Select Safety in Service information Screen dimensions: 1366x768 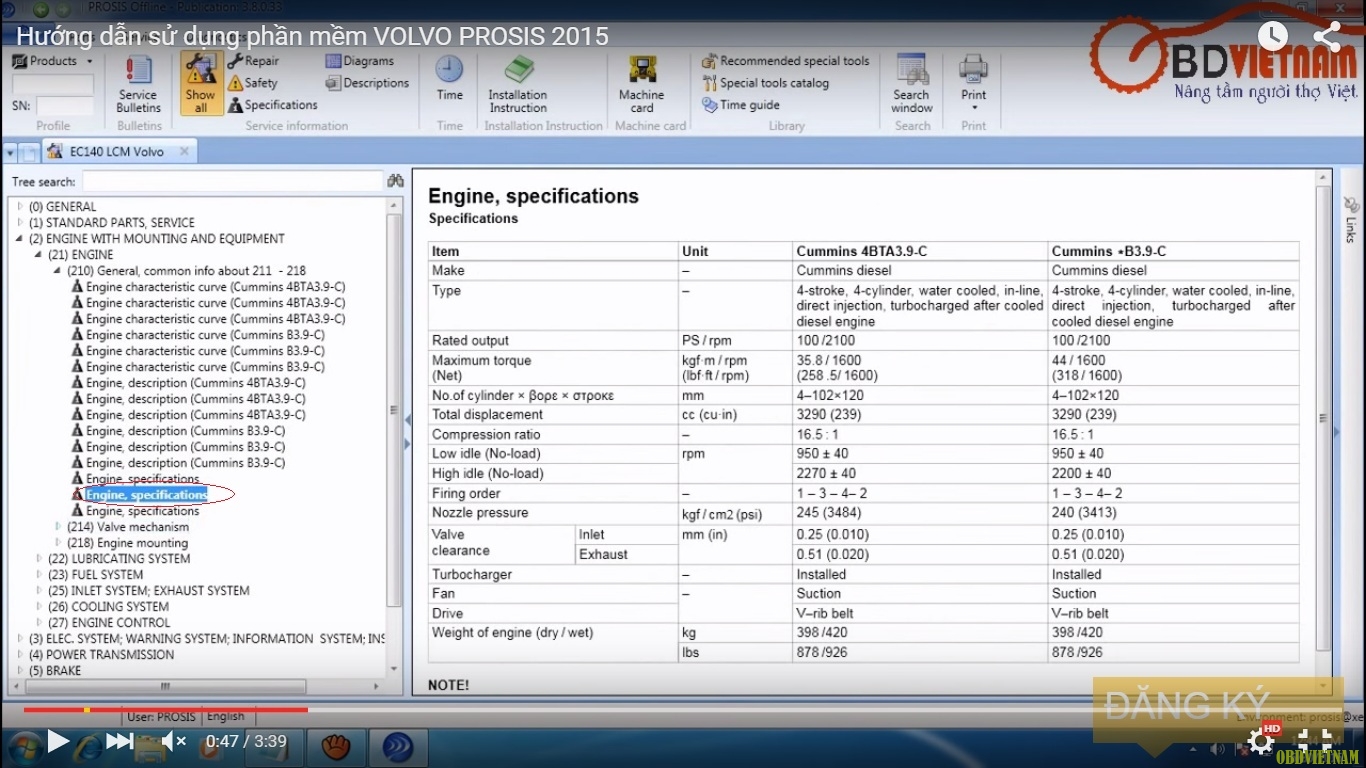pos(253,83)
